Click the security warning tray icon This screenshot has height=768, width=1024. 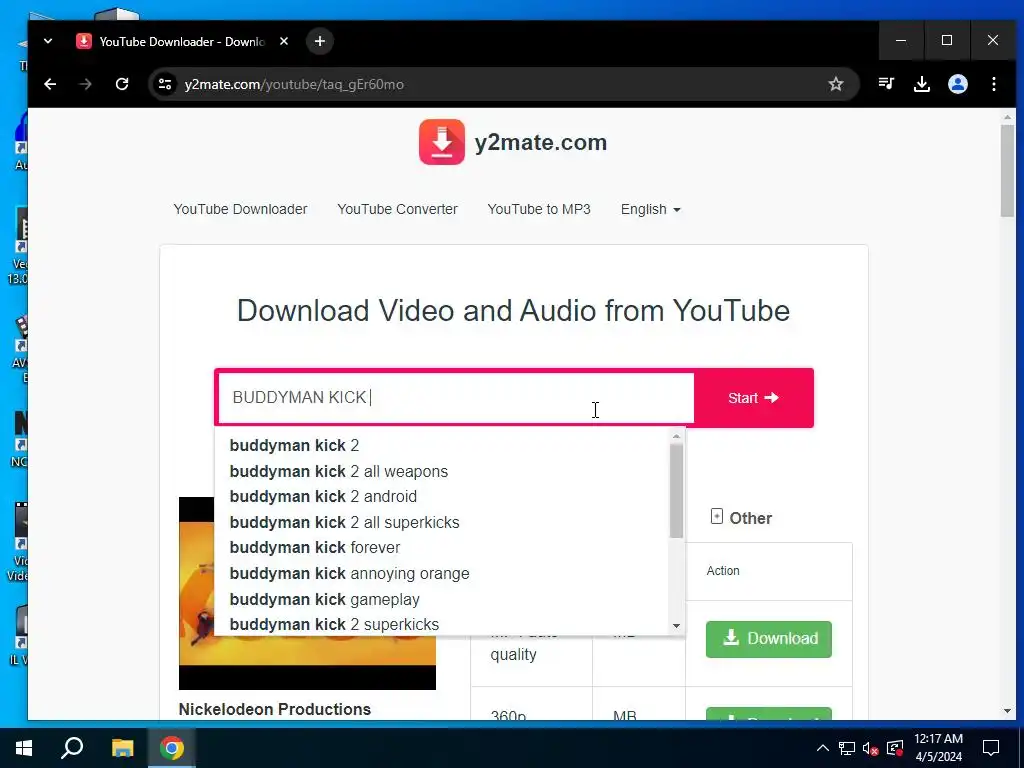[895, 748]
